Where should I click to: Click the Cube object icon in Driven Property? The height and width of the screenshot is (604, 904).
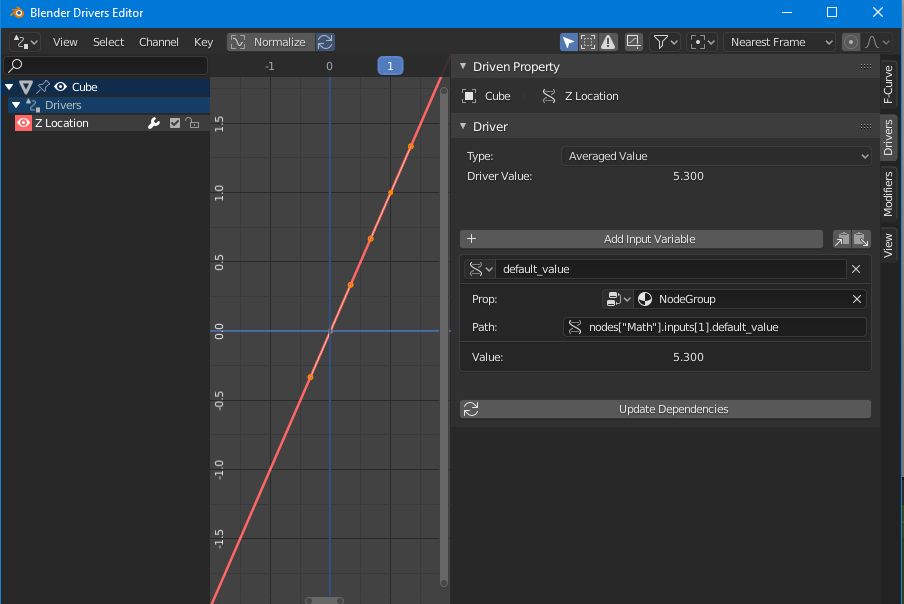pyautogui.click(x=469, y=96)
